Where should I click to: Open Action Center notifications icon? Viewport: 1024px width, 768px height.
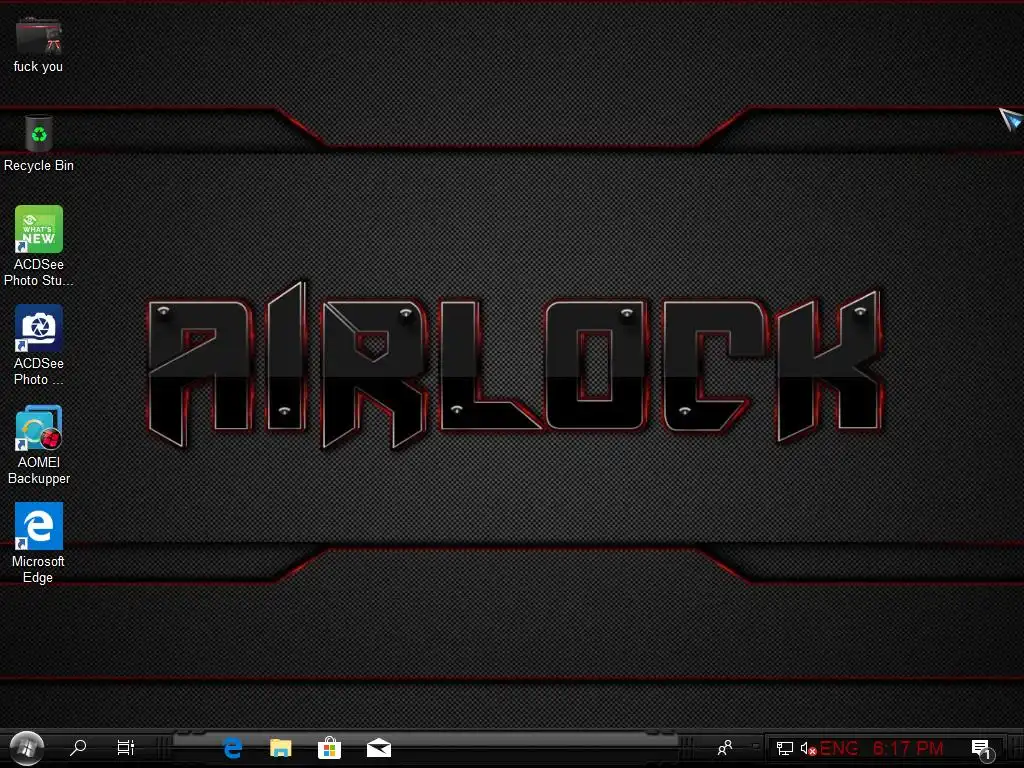pyautogui.click(x=982, y=749)
